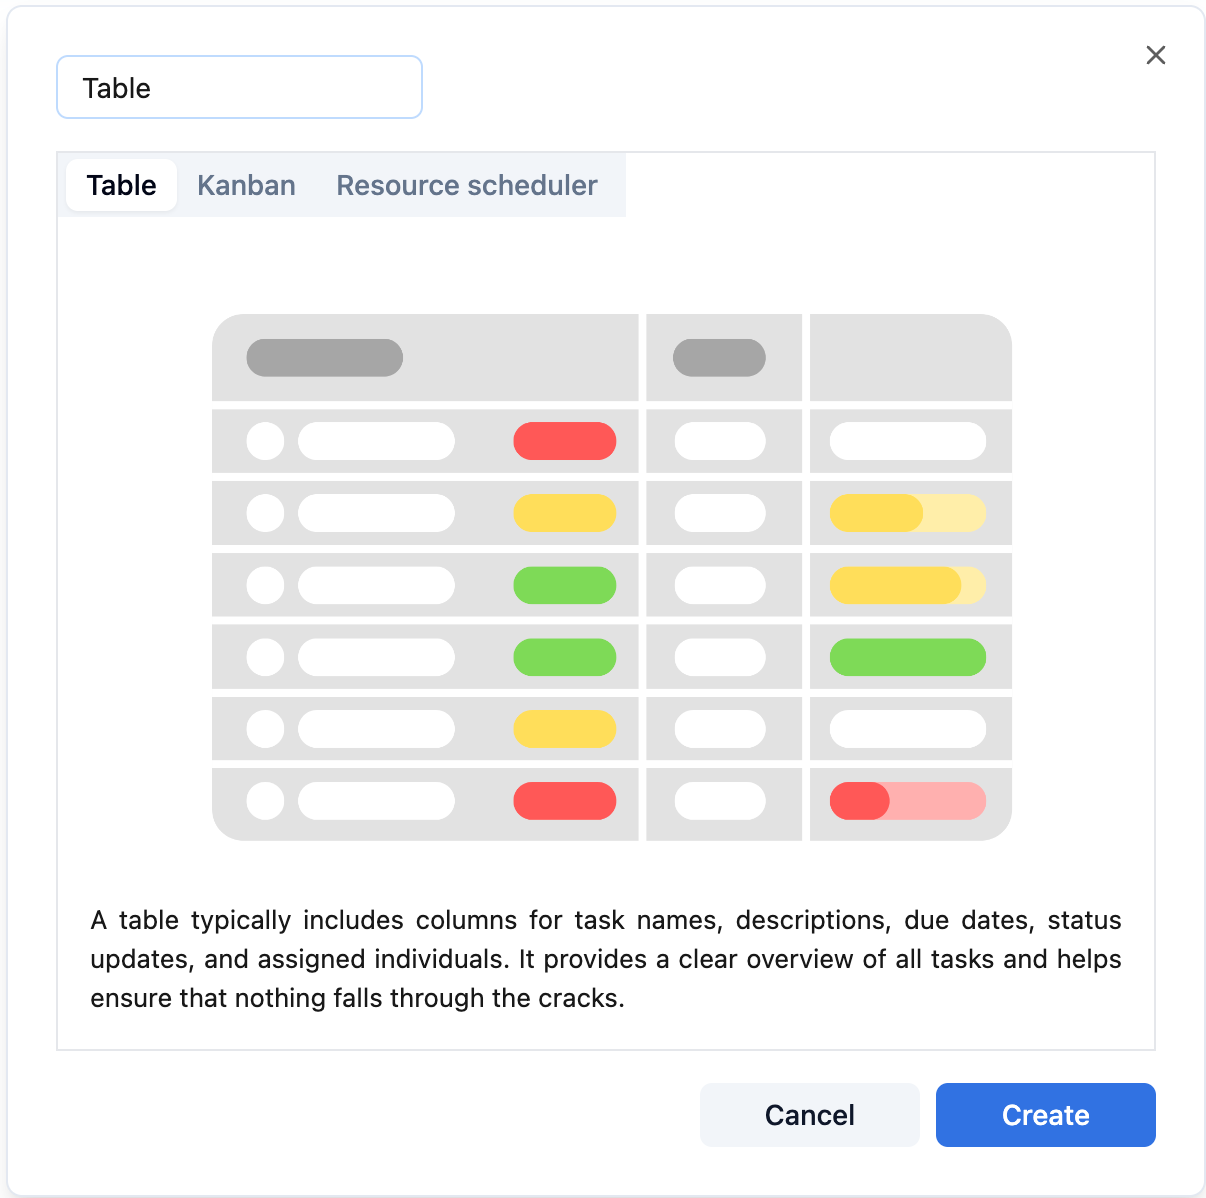Click the yellow status pill in fifth preview row
Viewport: 1206px width, 1198px height.
point(564,729)
